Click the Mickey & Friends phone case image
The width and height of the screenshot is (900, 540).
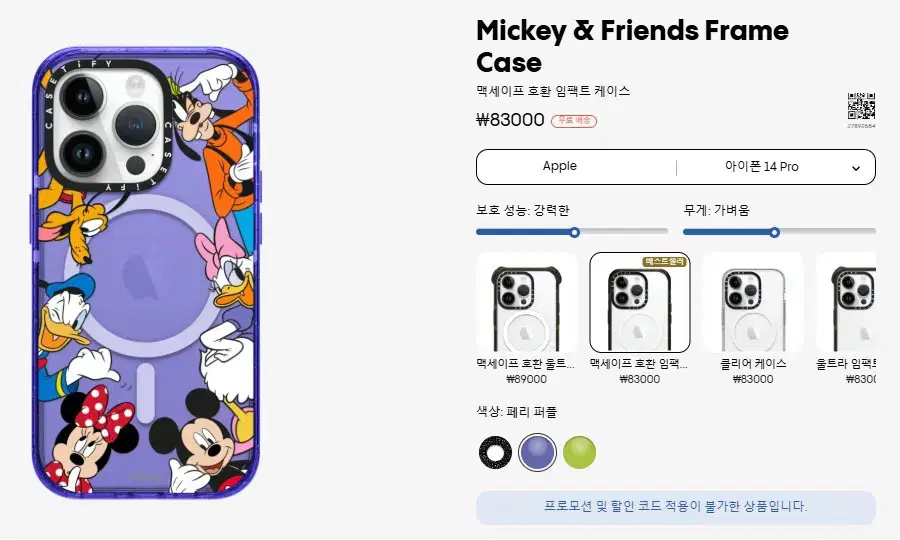pyautogui.click(x=145, y=273)
